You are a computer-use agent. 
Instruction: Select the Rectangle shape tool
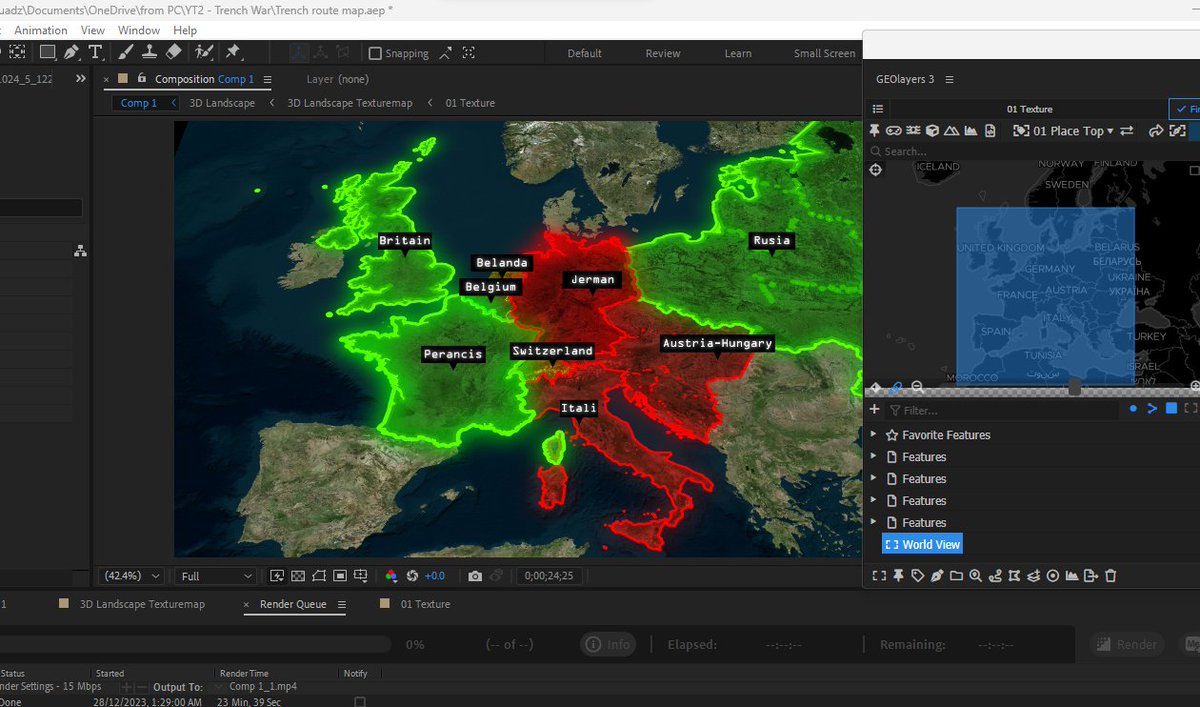pos(47,52)
